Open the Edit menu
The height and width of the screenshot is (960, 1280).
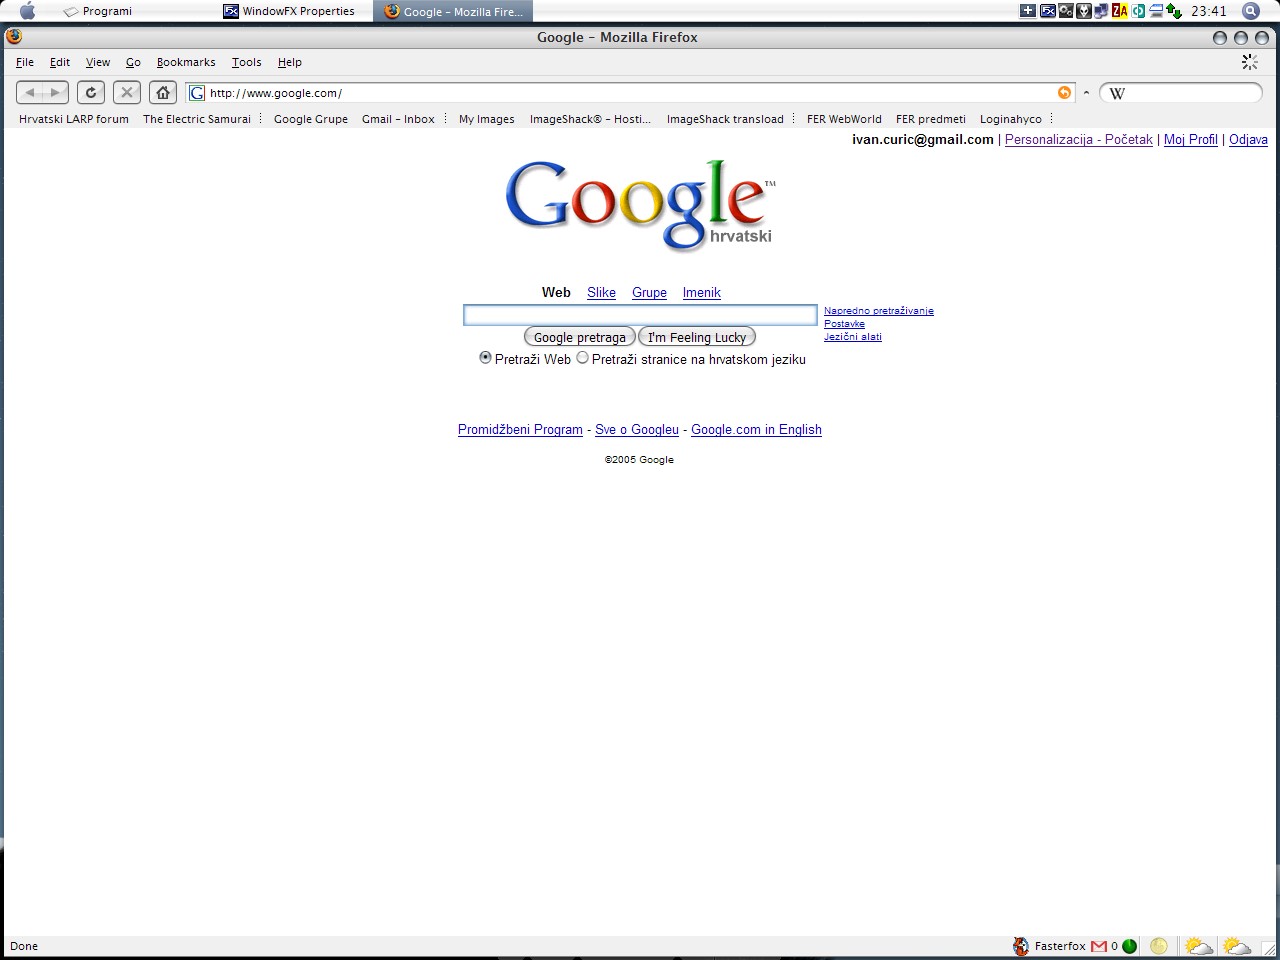pyautogui.click(x=60, y=62)
